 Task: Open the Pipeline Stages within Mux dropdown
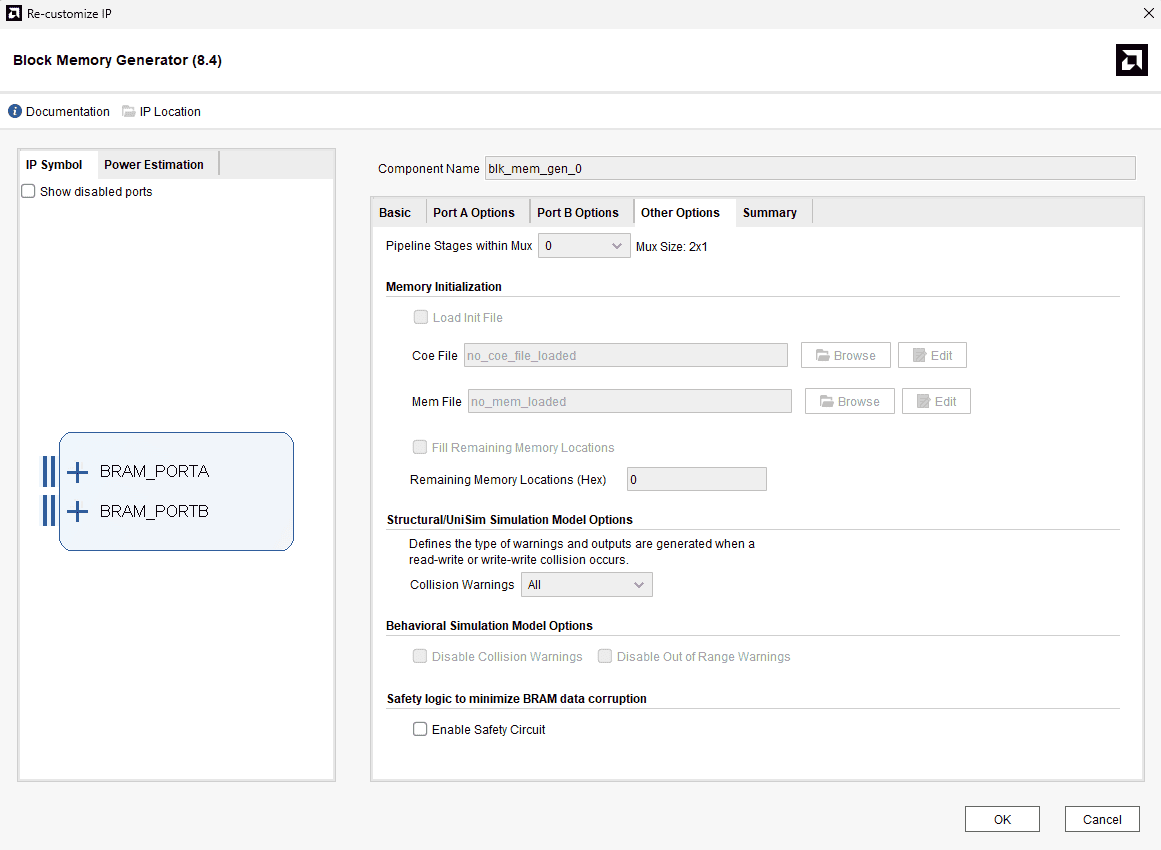tap(584, 246)
